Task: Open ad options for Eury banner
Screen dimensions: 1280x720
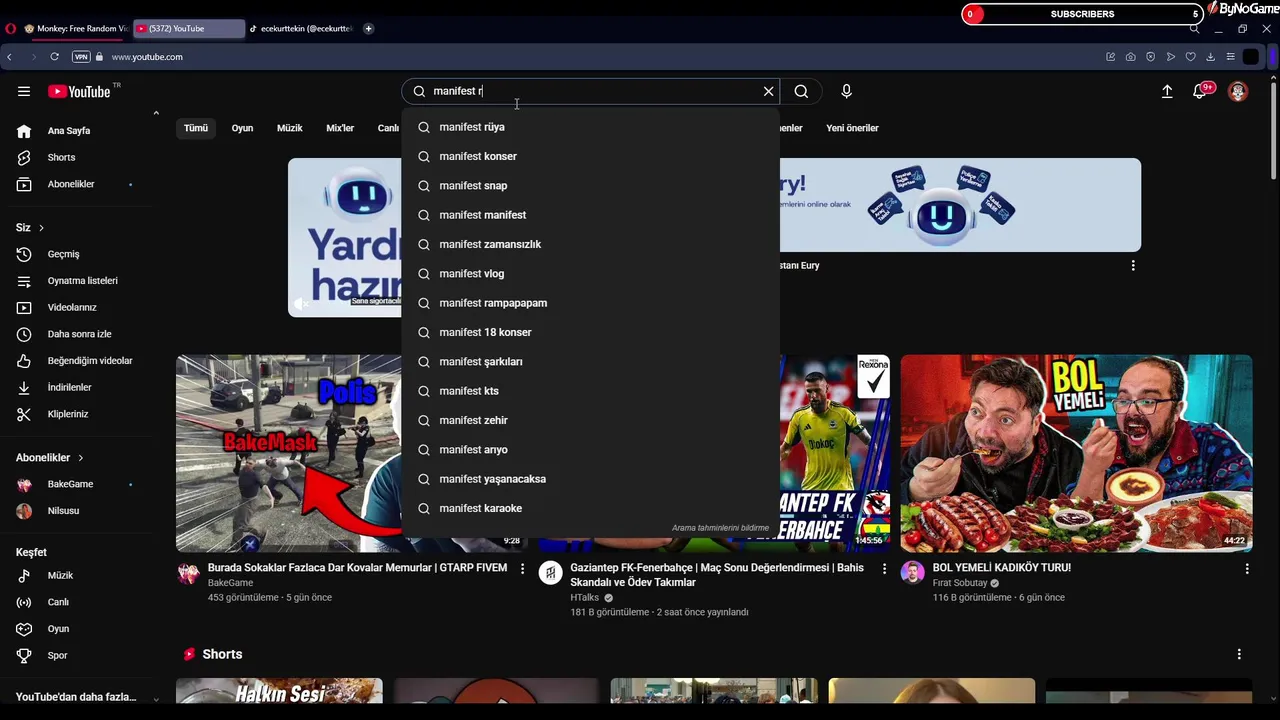Action: (1133, 266)
